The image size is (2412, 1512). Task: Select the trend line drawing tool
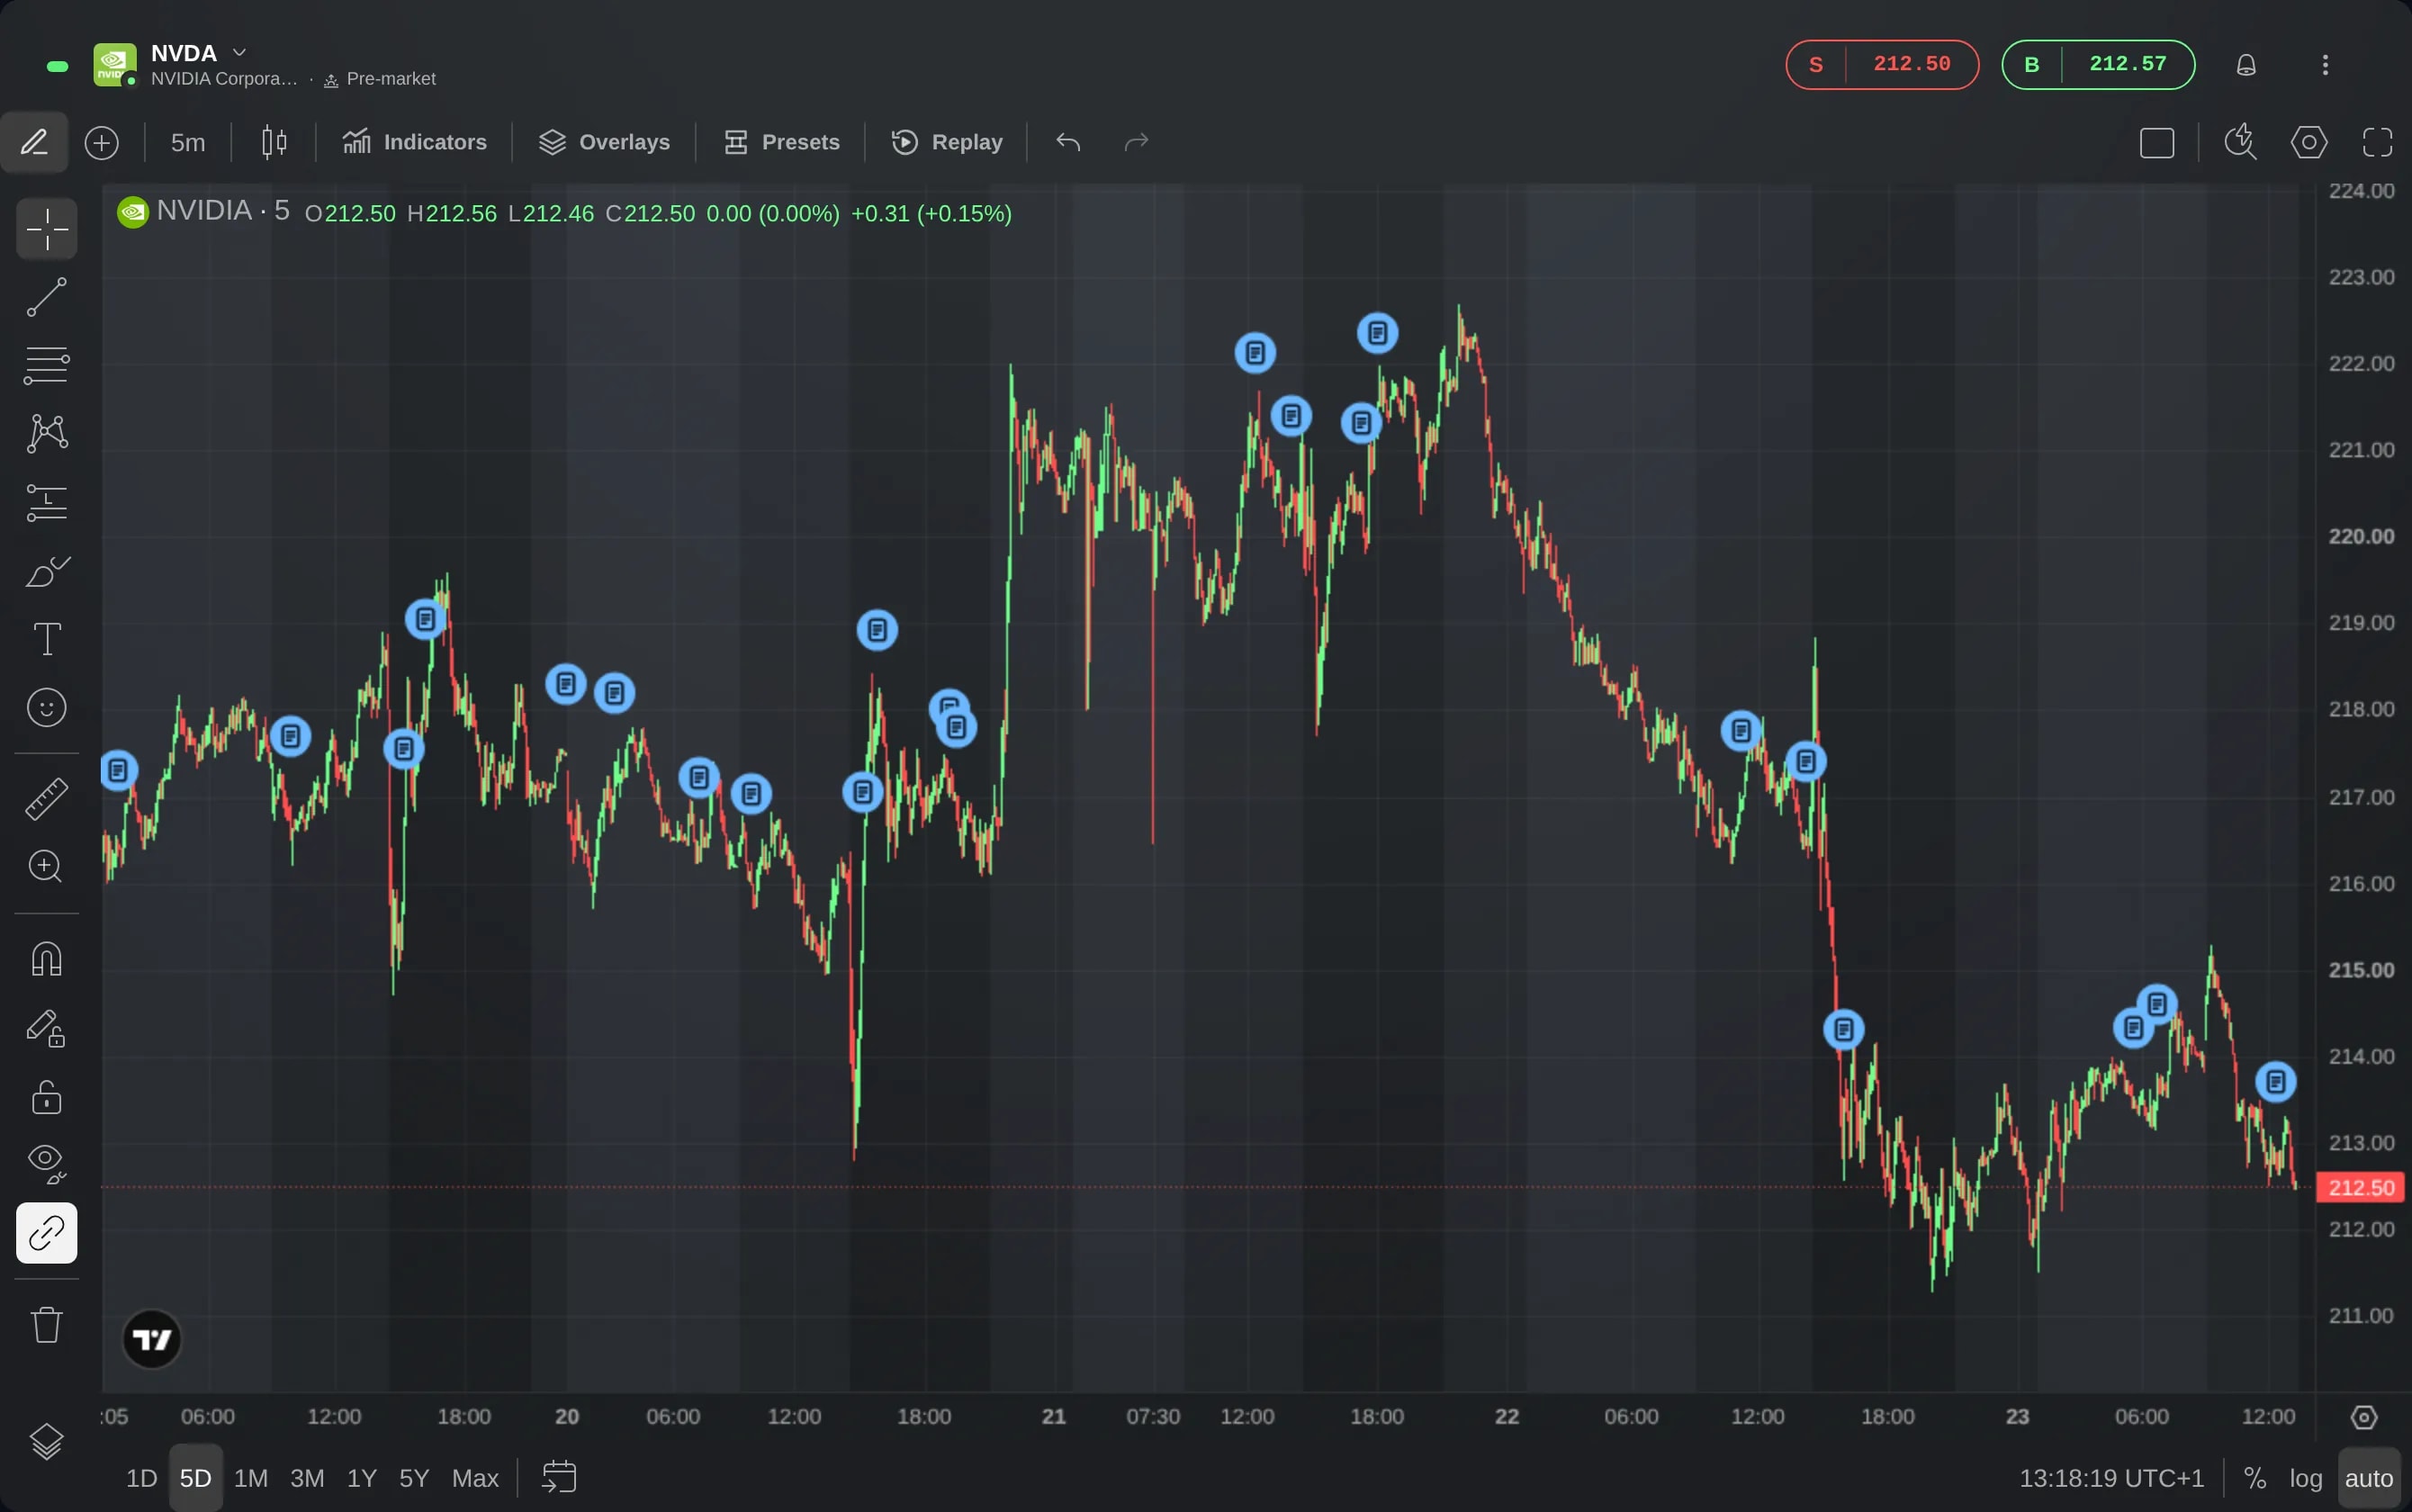click(46, 297)
